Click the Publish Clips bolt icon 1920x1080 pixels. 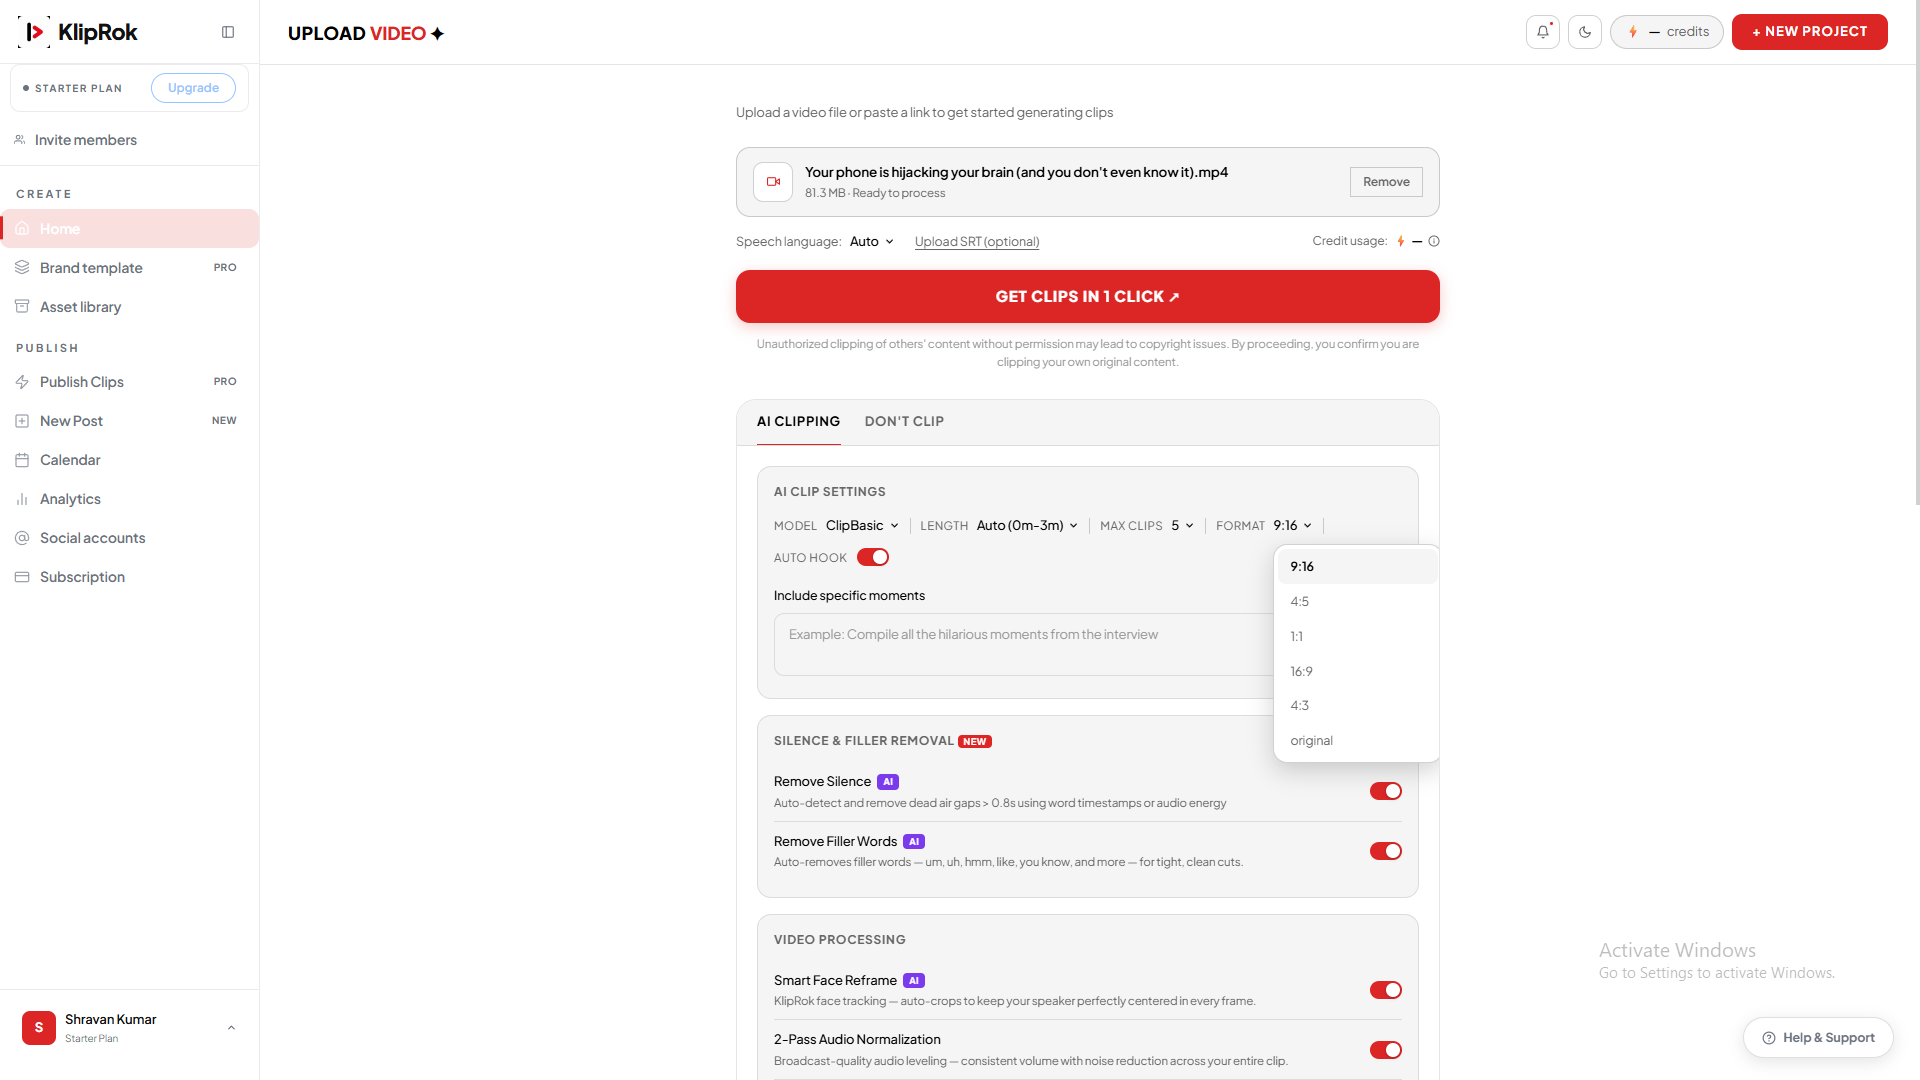22,382
